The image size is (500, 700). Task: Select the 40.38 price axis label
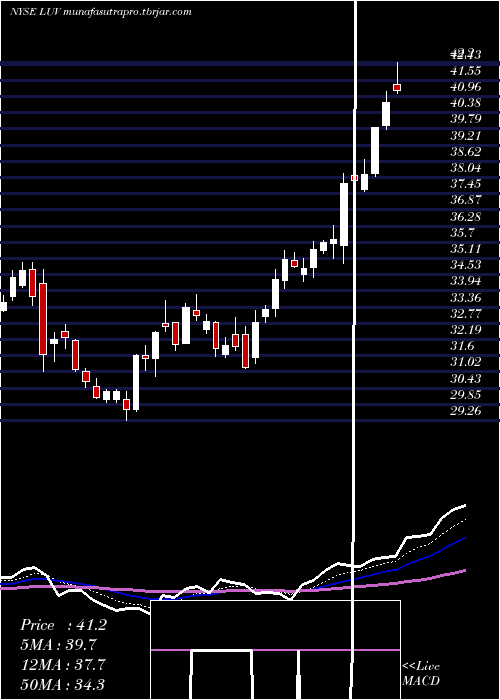point(466,103)
